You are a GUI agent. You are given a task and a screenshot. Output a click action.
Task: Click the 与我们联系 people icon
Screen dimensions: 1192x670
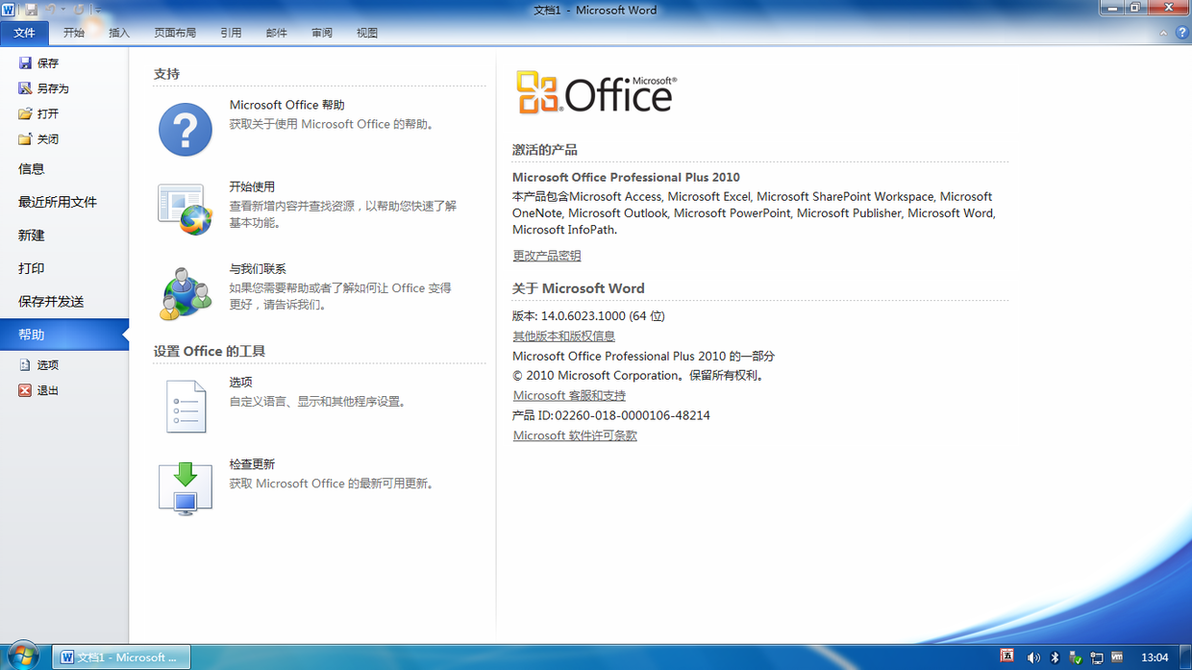tap(185, 294)
